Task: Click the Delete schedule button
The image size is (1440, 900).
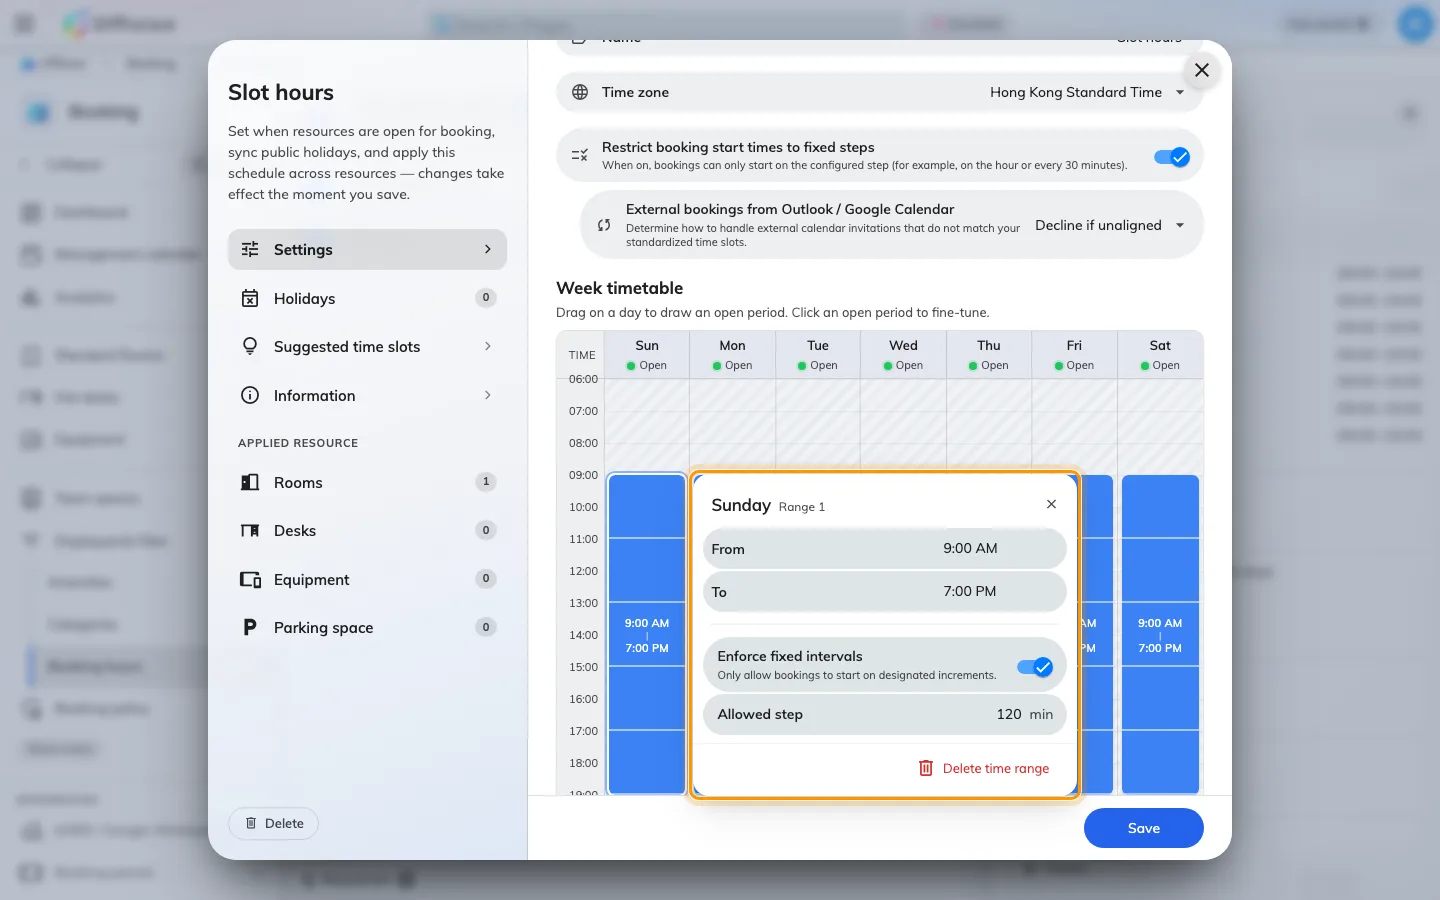Action: coord(274,823)
